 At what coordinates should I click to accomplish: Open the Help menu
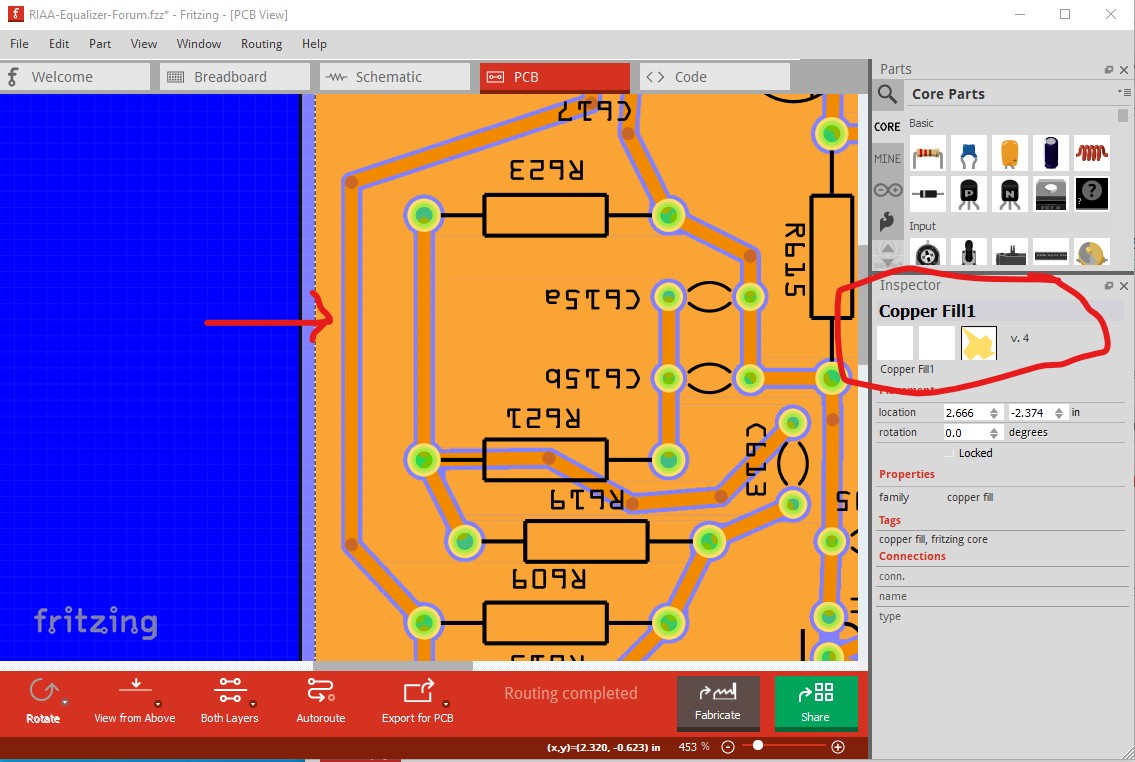click(x=314, y=43)
